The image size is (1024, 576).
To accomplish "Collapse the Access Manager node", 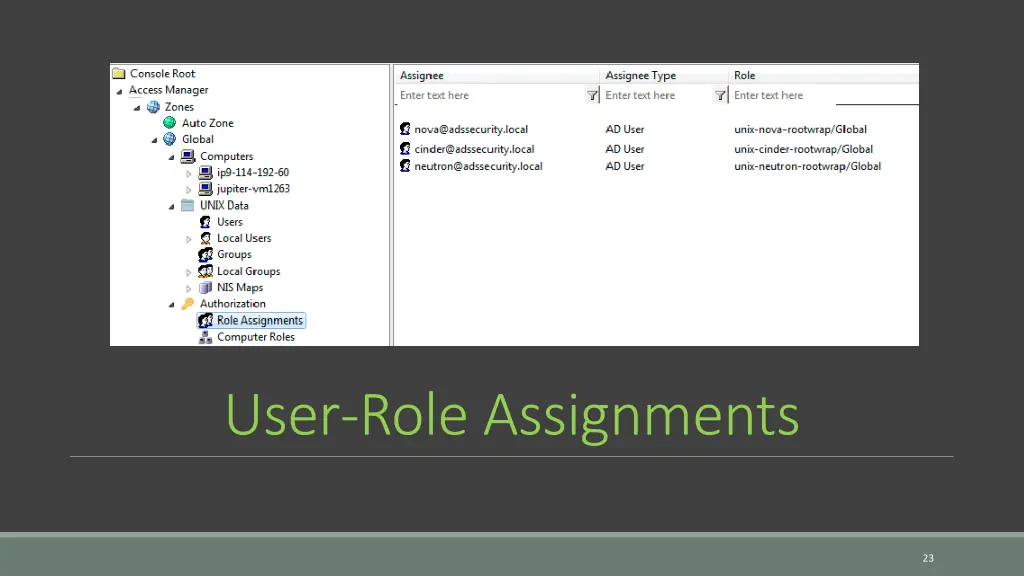I will pos(120,91).
